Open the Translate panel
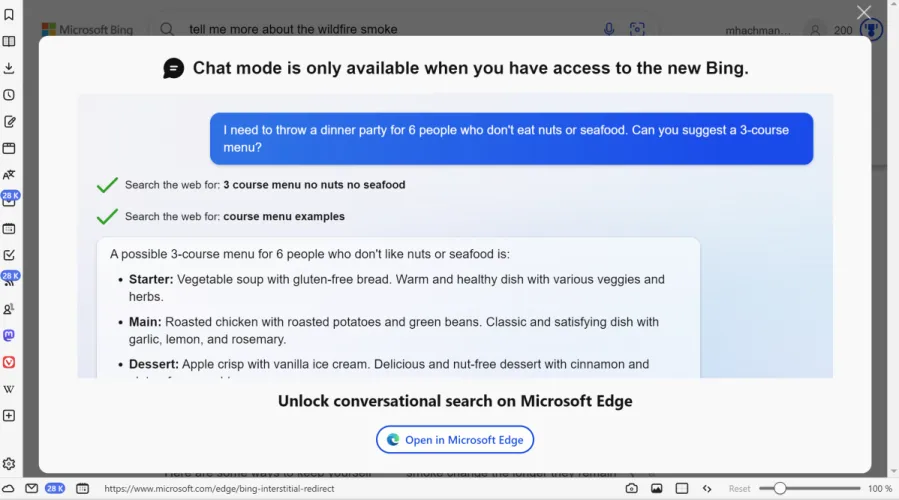Image resolution: width=899 pixels, height=500 pixels. click(x=9, y=175)
